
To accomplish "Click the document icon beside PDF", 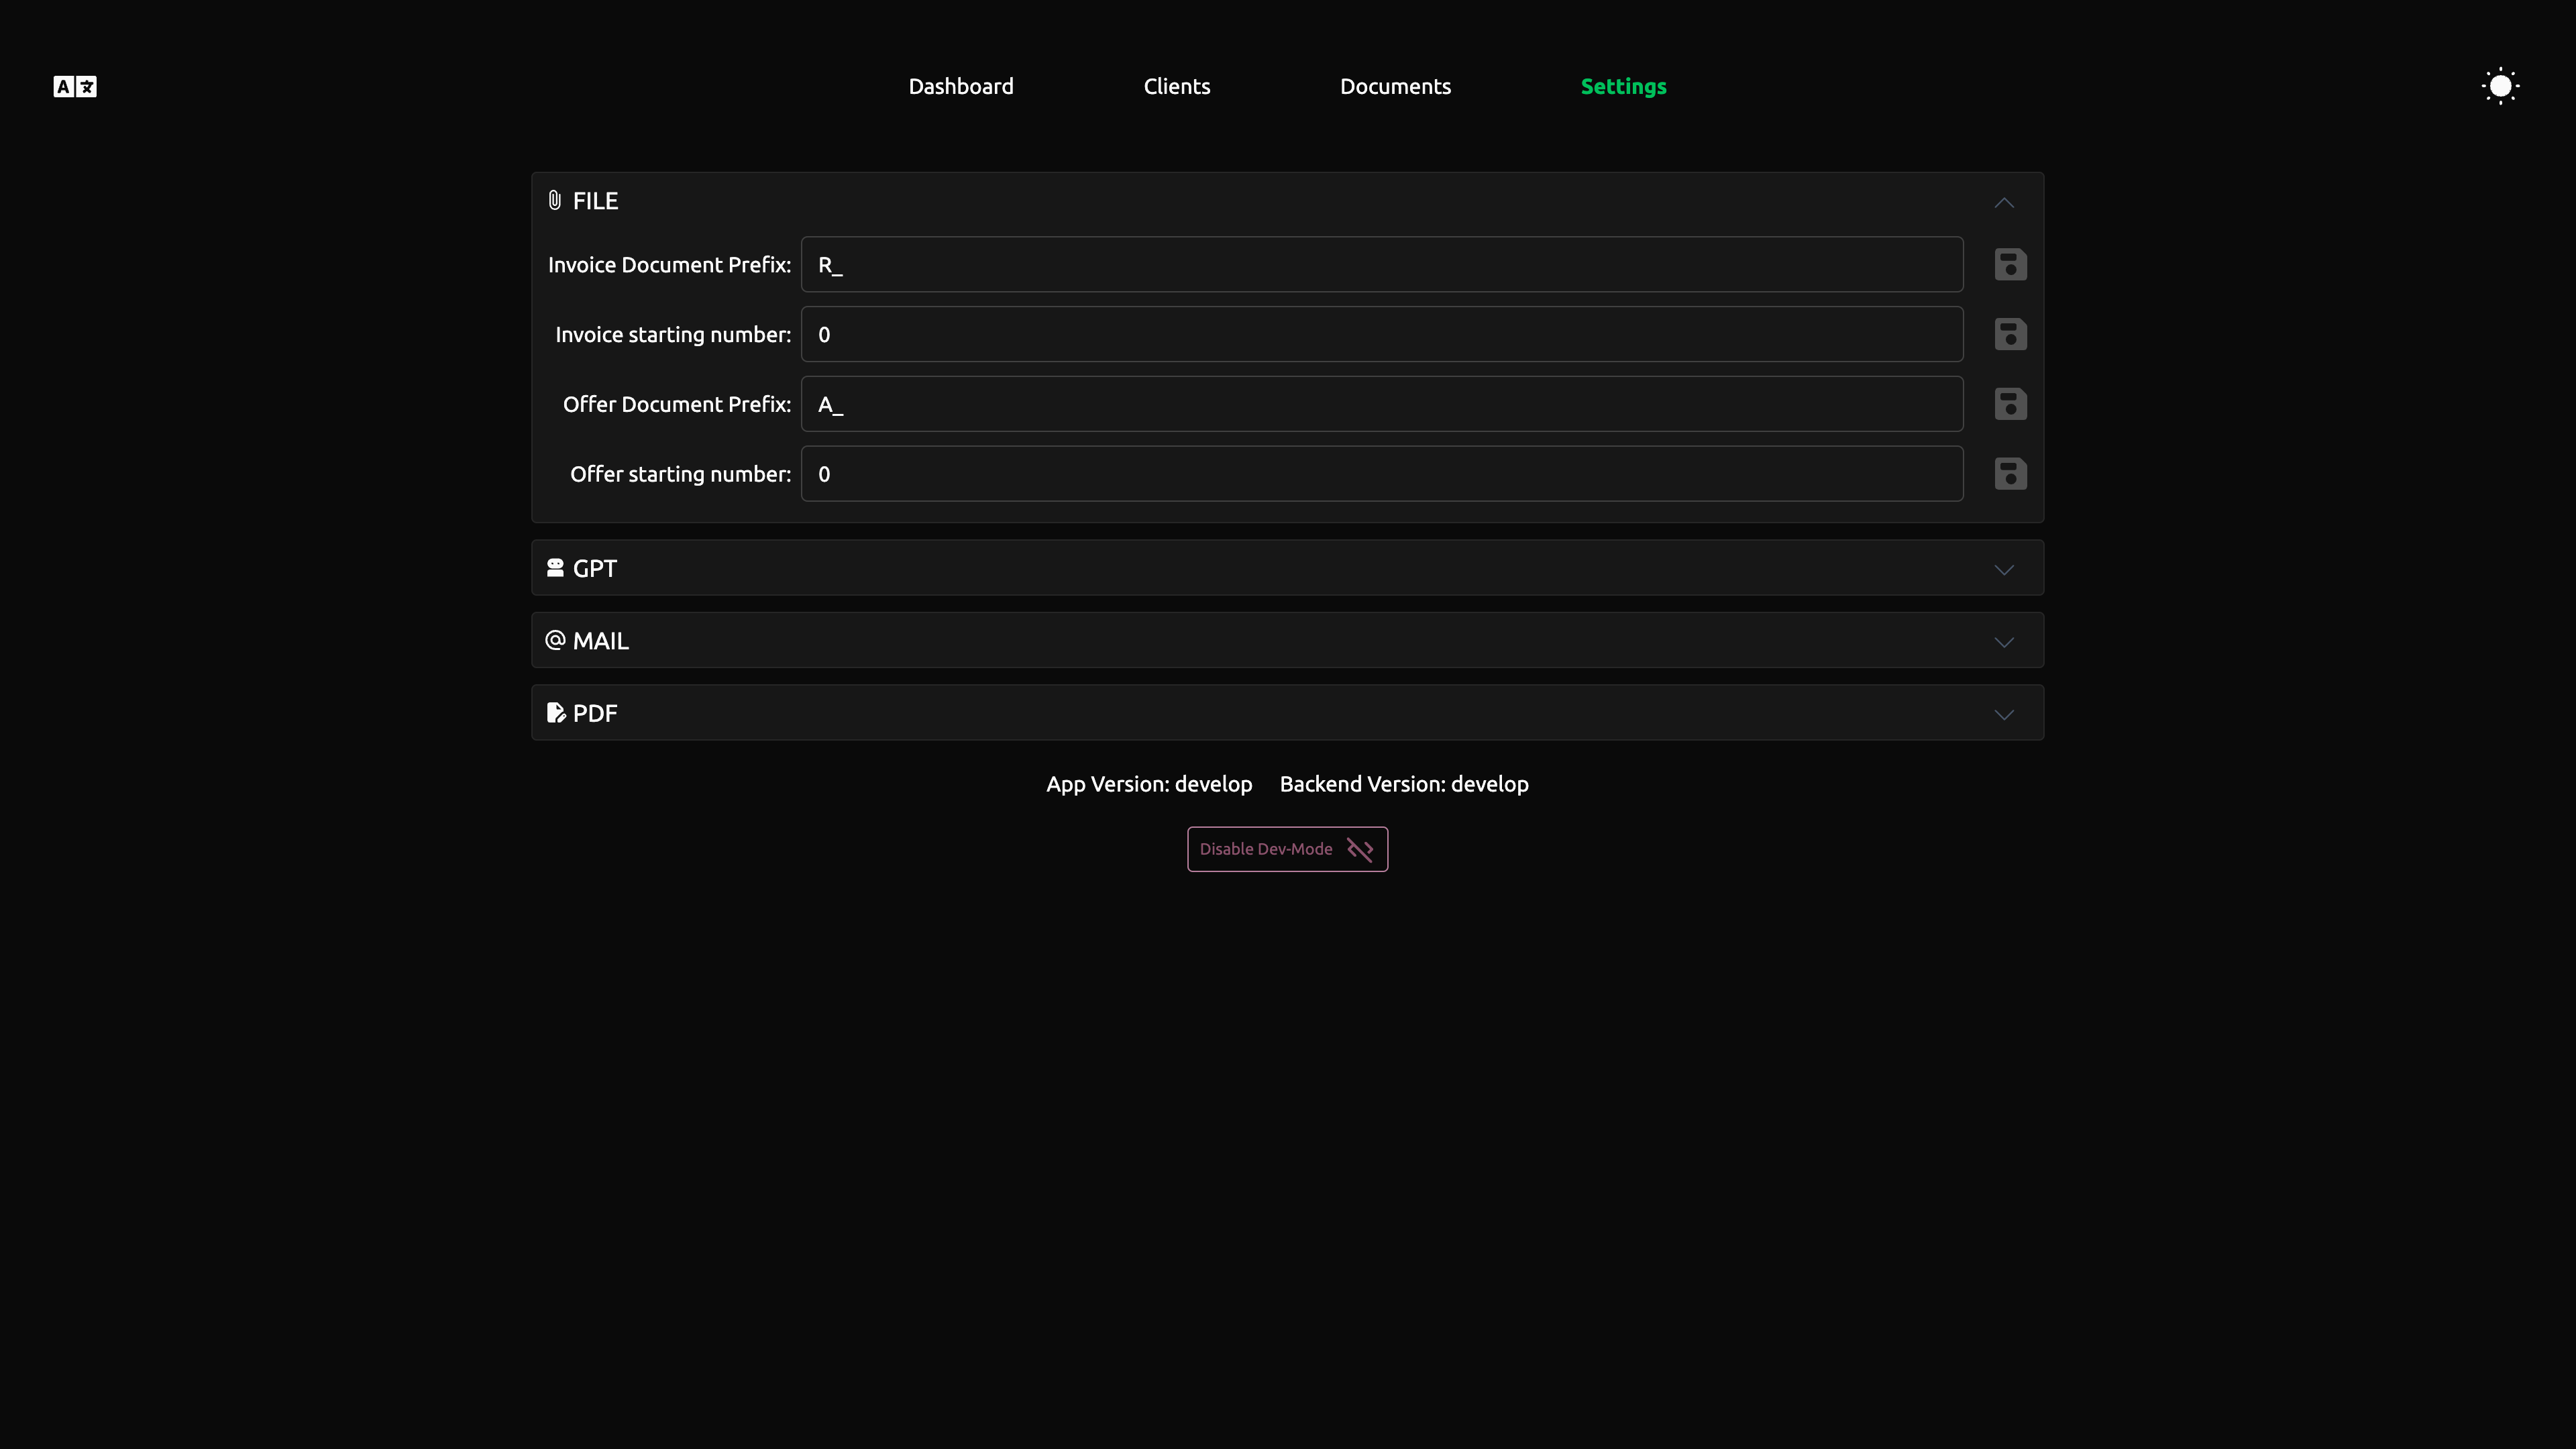I will [556, 713].
